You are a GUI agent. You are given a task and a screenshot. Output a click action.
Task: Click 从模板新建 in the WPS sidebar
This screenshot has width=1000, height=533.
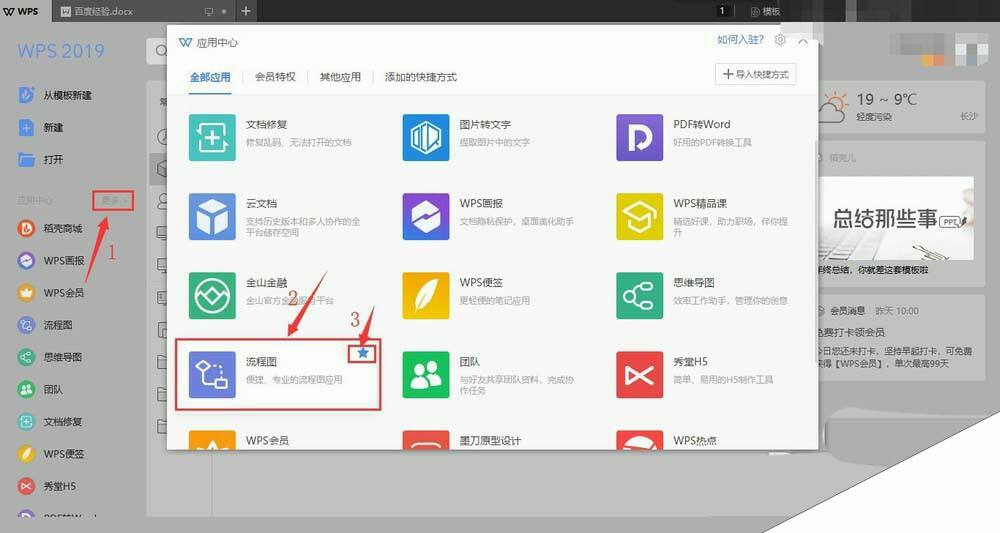55,95
